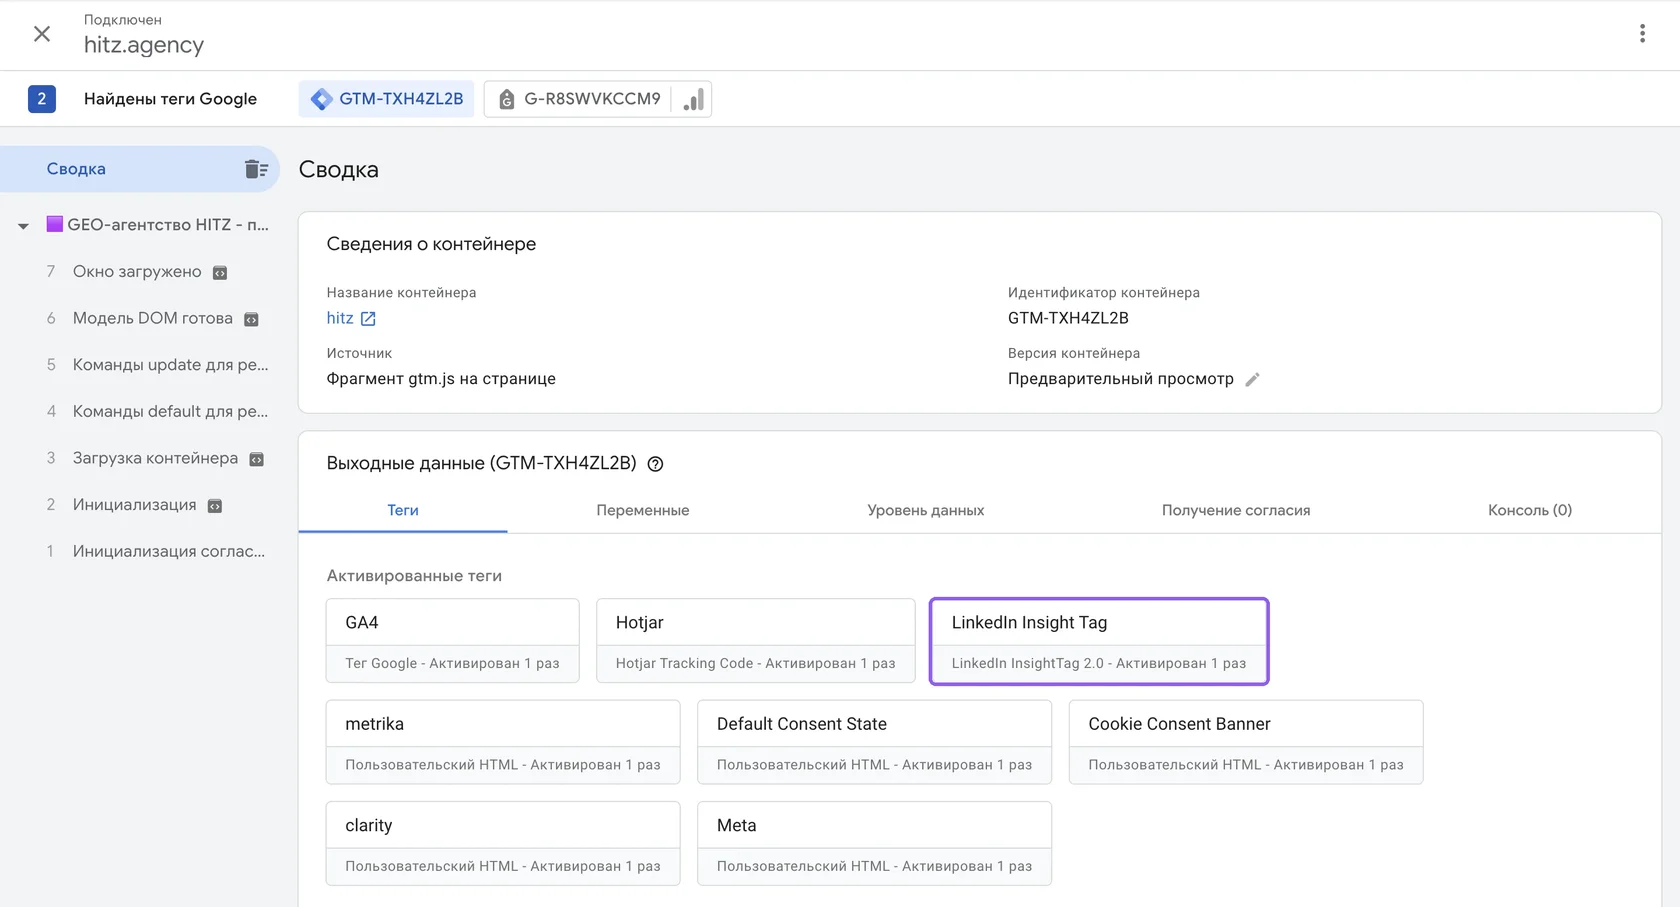Click the Активированные теги section heading
1680x907 pixels.
[414, 576]
